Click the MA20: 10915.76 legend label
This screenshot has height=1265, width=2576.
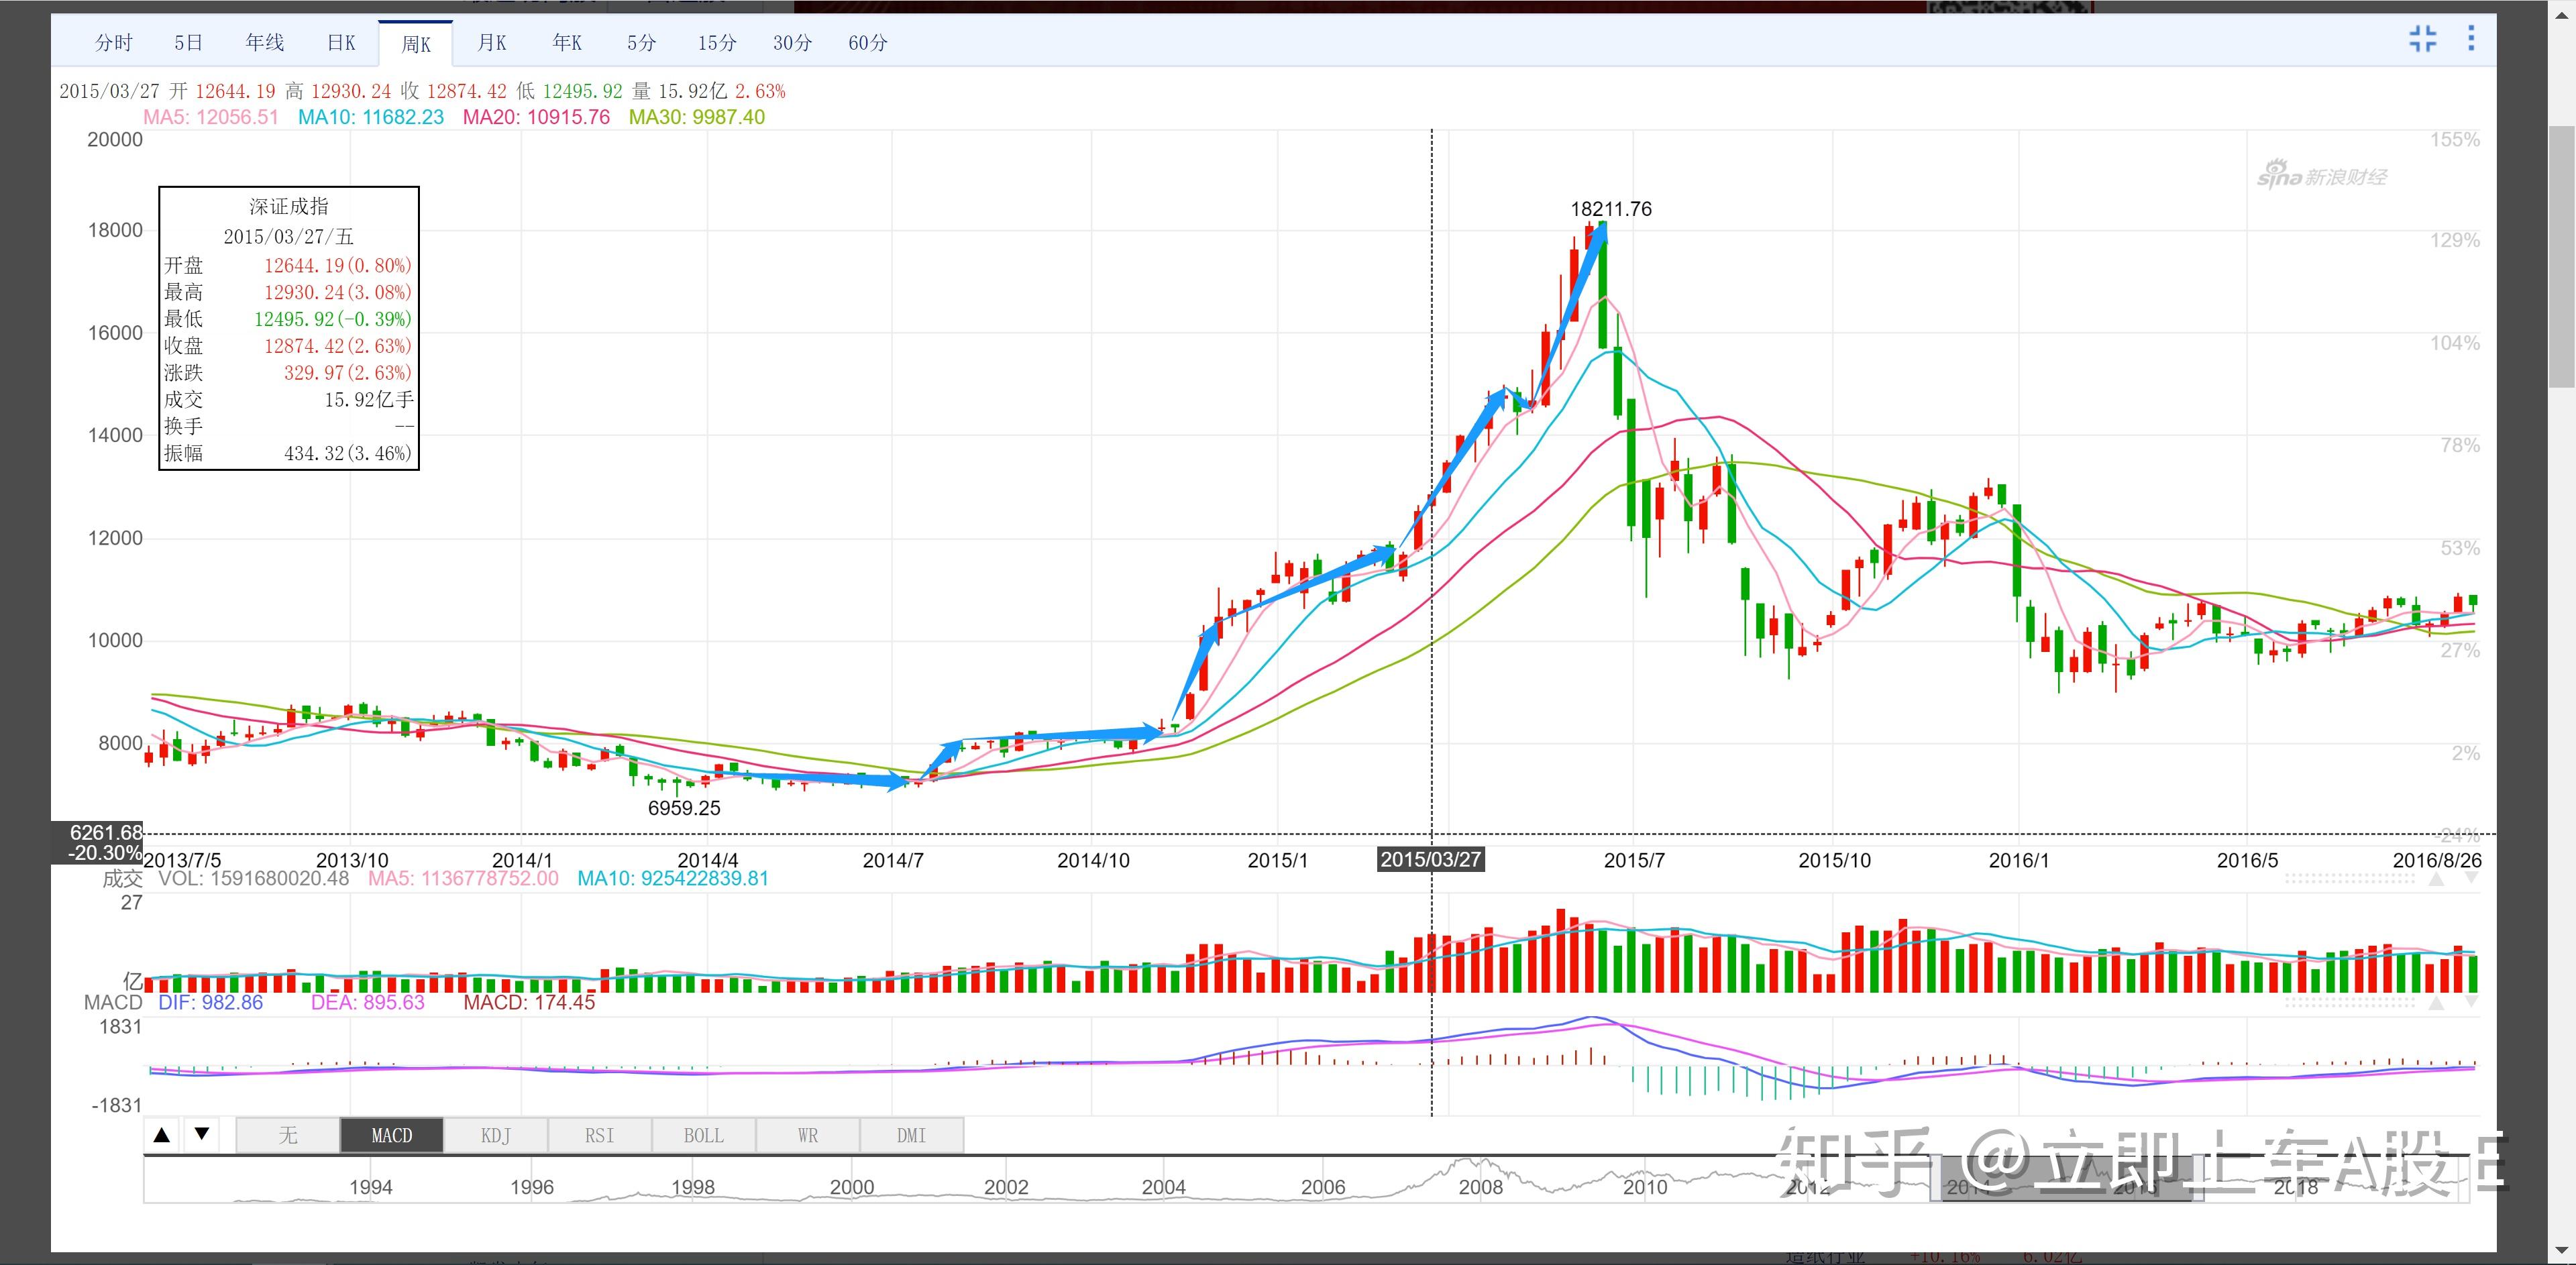pyautogui.click(x=536, y=117)
